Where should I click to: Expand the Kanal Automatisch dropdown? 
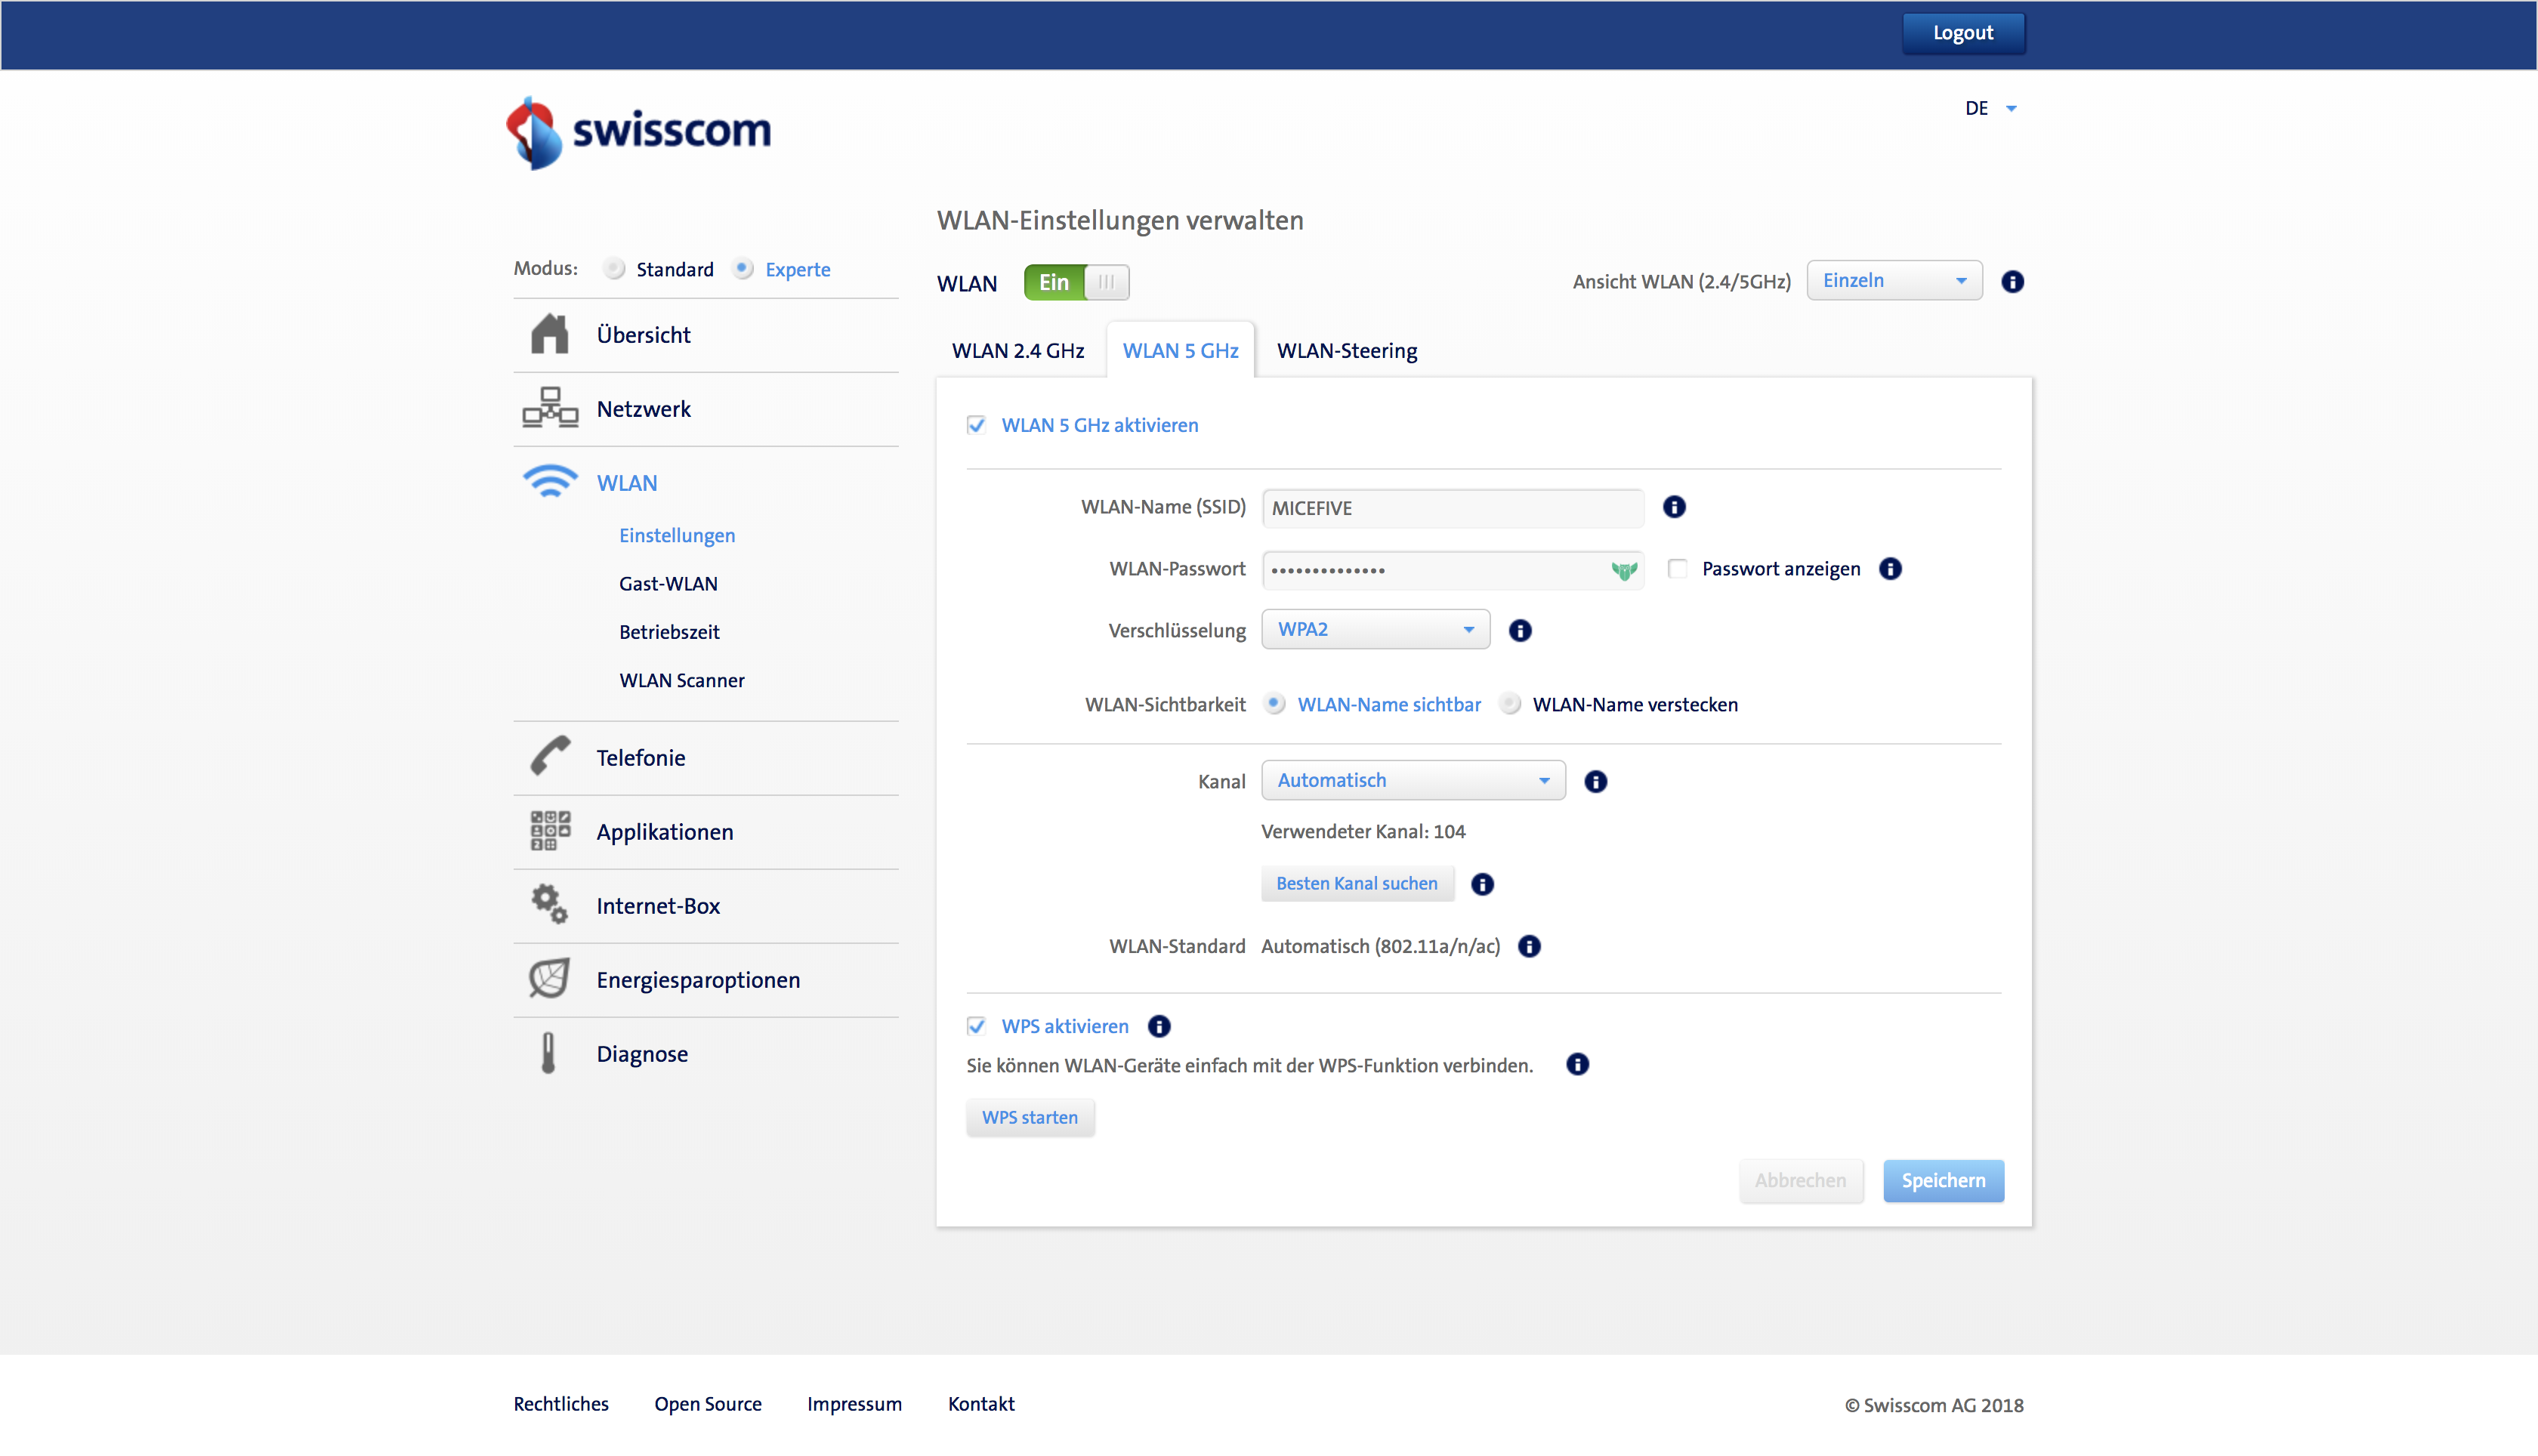[1412, 780]
